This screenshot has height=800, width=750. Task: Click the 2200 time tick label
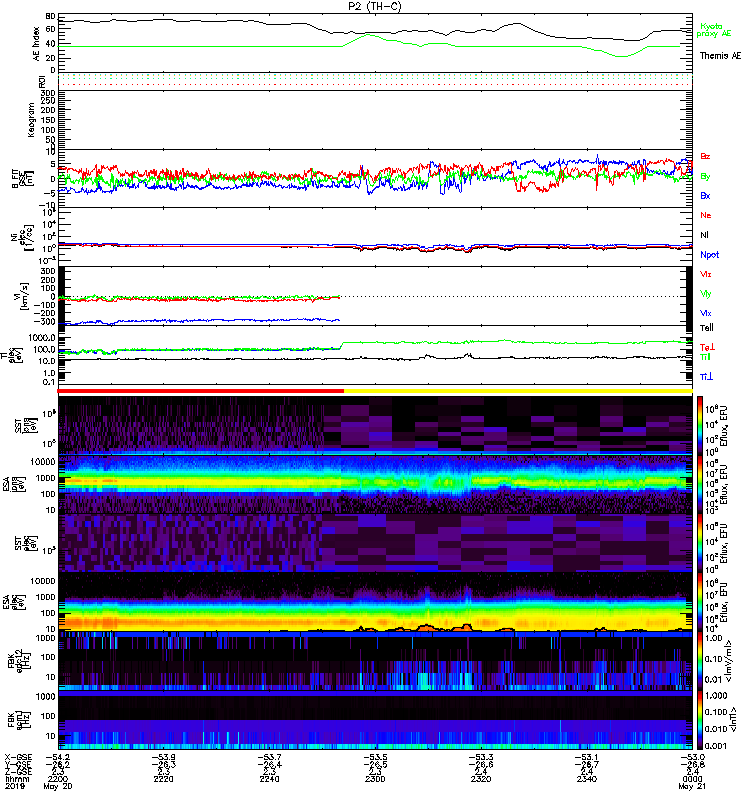(x=58, y=779)
